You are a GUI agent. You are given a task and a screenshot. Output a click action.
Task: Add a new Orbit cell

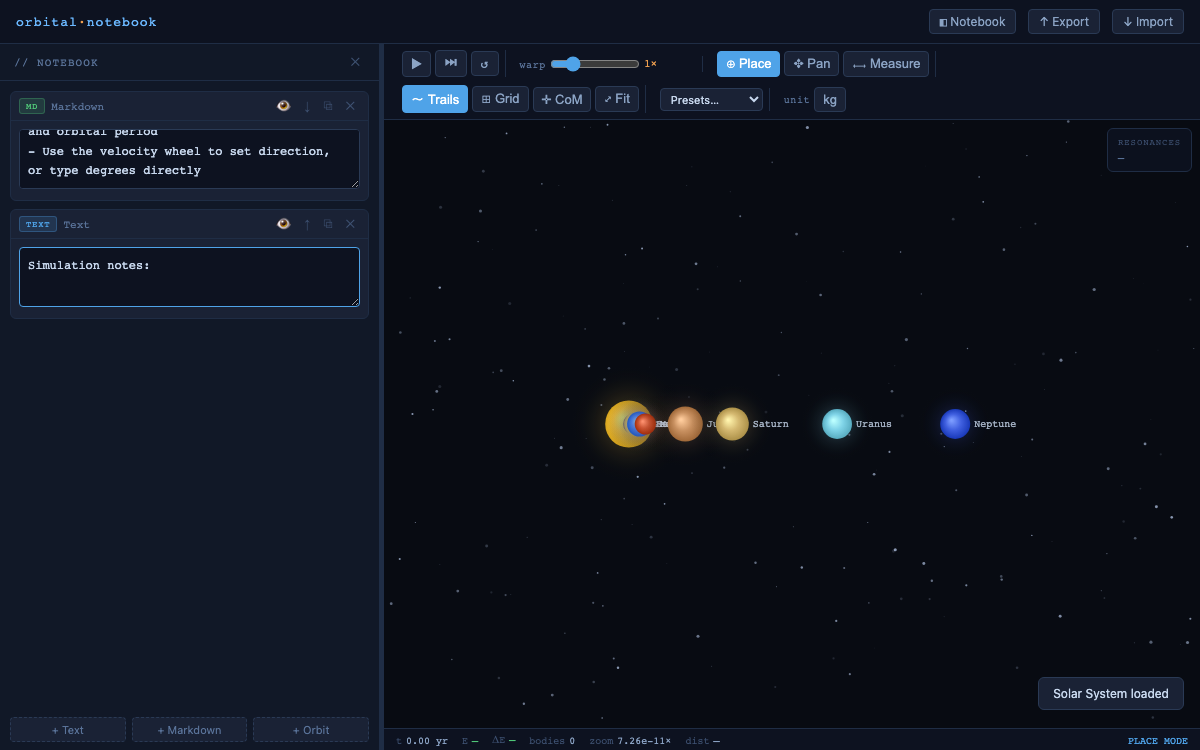311,730
